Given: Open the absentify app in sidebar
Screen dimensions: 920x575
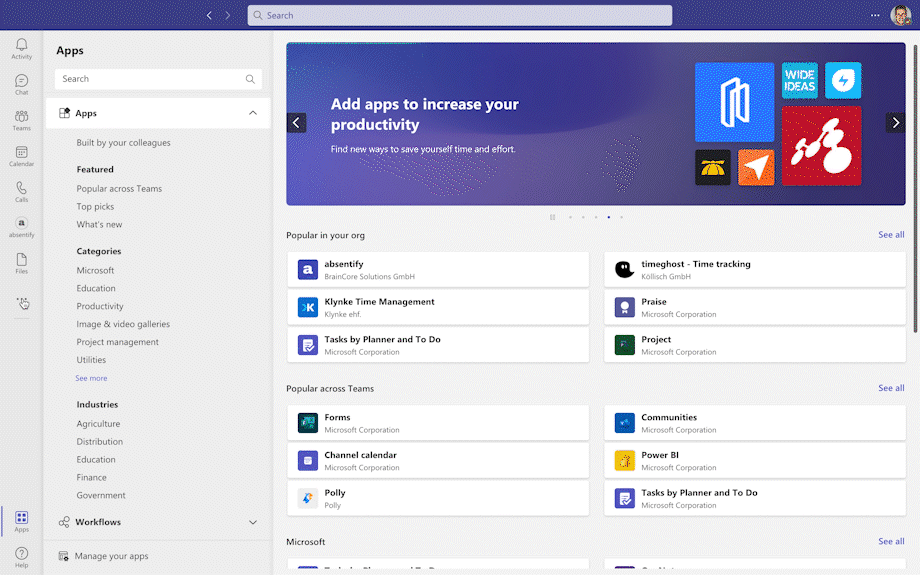Looking at the screenshot, I should (21, 227).
